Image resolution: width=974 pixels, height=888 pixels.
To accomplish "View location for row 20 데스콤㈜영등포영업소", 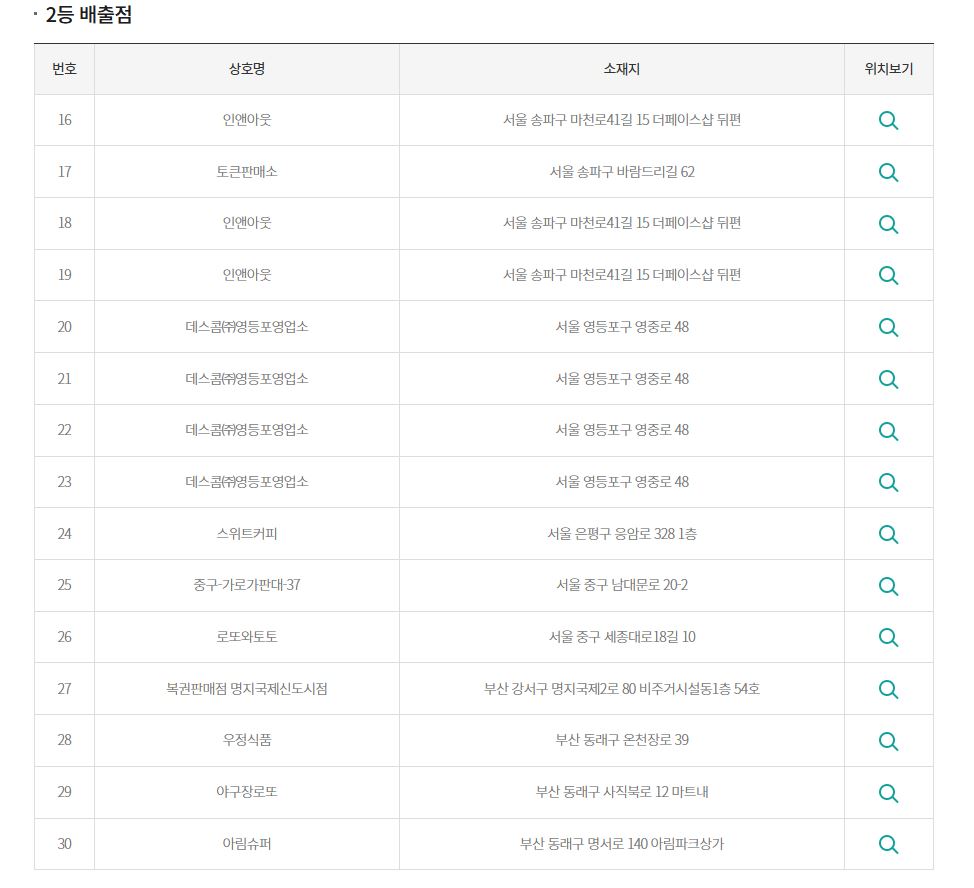I will point(888,327).
